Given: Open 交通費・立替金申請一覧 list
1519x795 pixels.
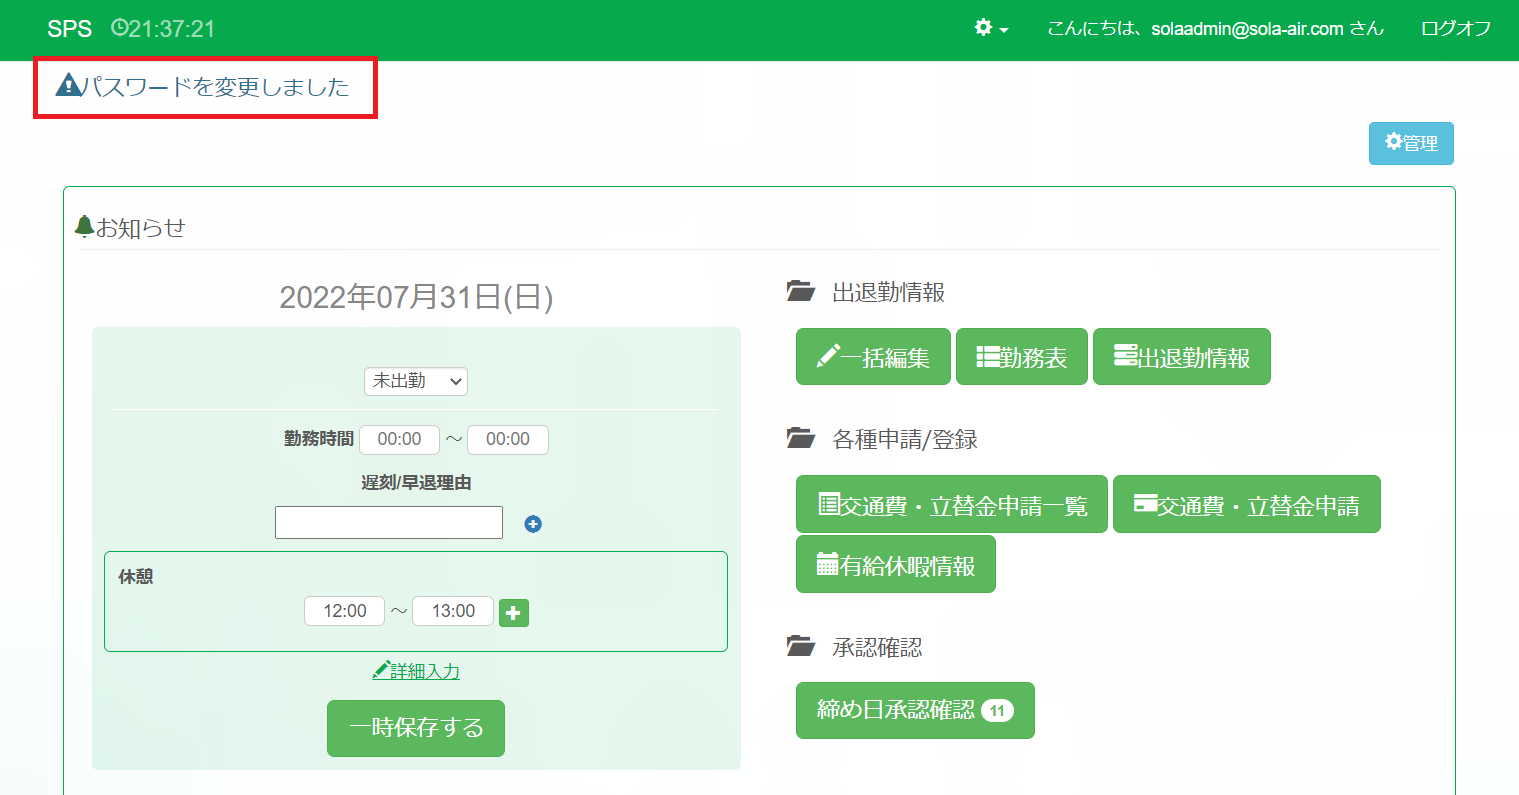Looking at the screenshot, I should (x=951, y=505).
